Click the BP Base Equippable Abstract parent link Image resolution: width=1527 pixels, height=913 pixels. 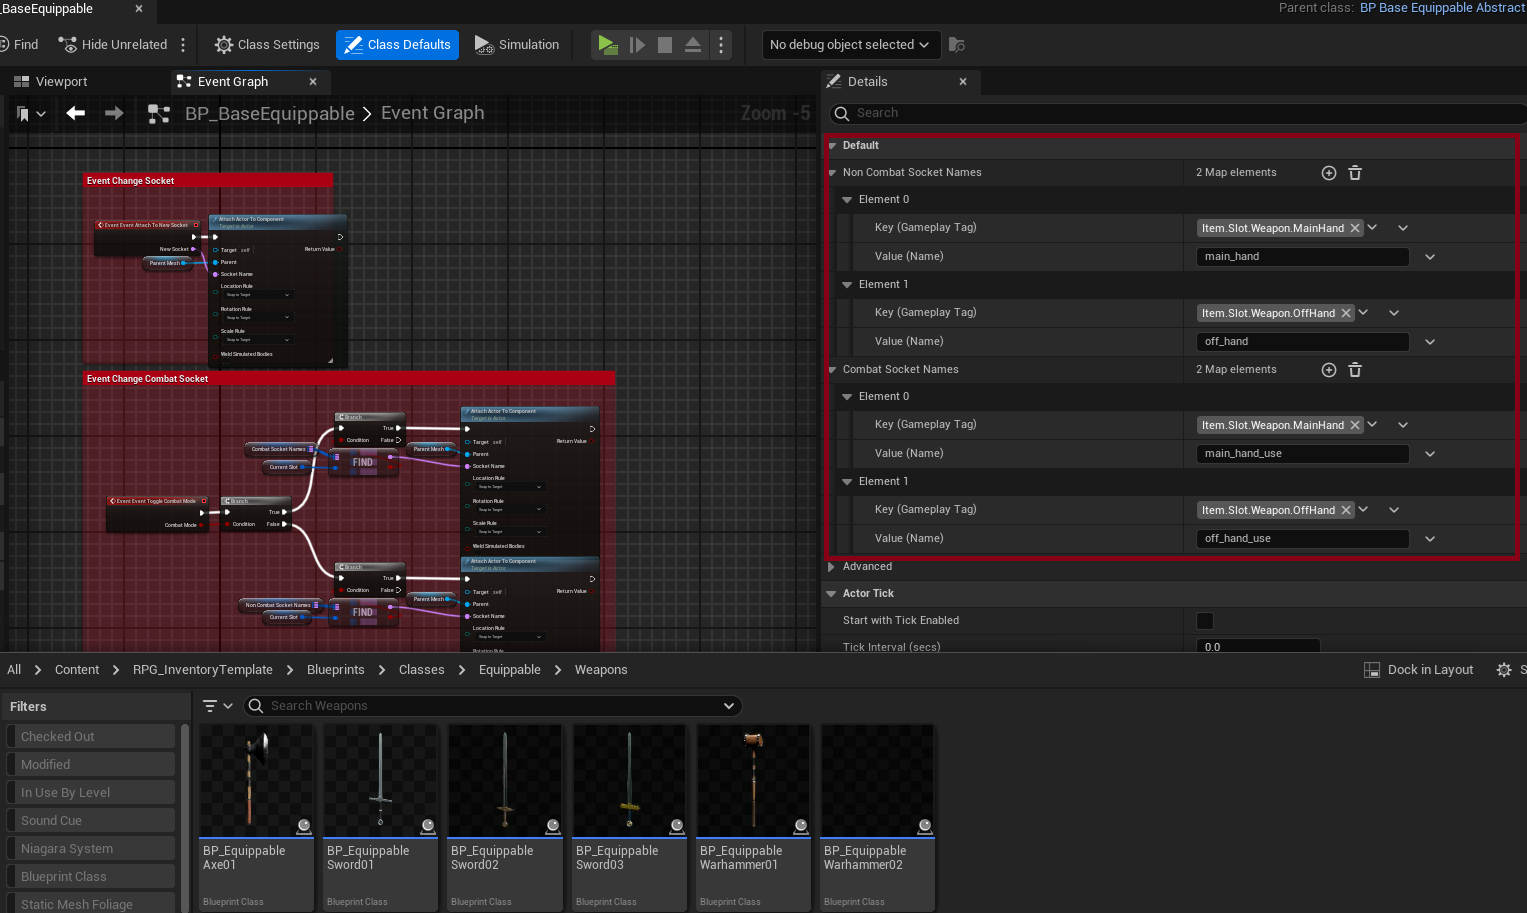(x=1442, y=8)
